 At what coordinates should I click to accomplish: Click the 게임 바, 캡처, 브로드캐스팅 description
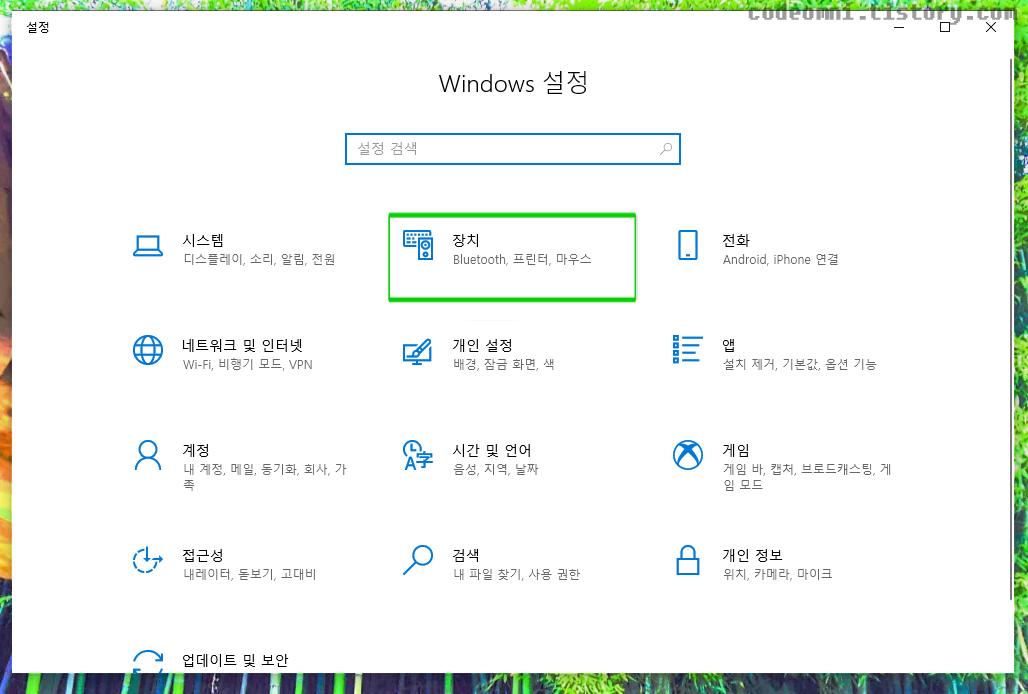[x=807, y=476]
